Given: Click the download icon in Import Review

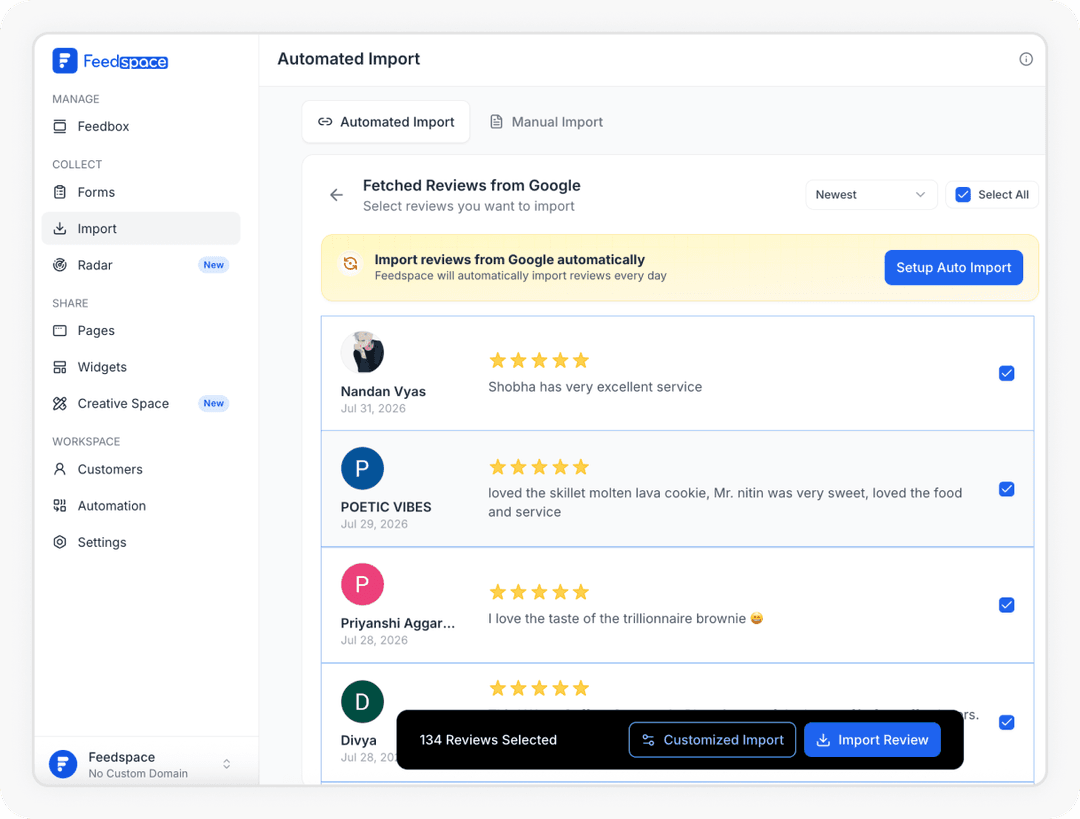Looking at the screenshot, I should click(823, 740).
